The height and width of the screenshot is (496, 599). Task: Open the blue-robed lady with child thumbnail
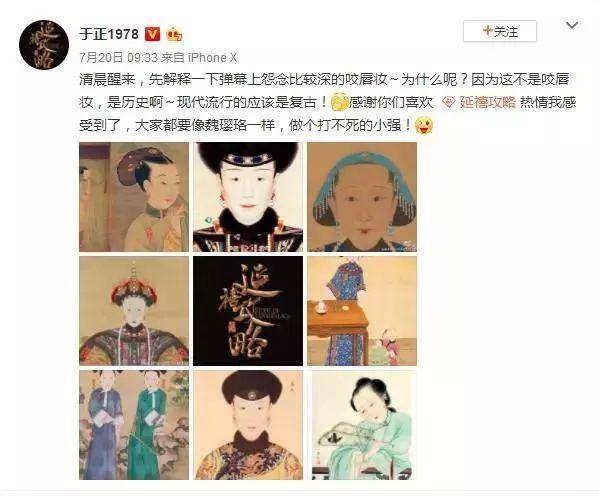362,311
